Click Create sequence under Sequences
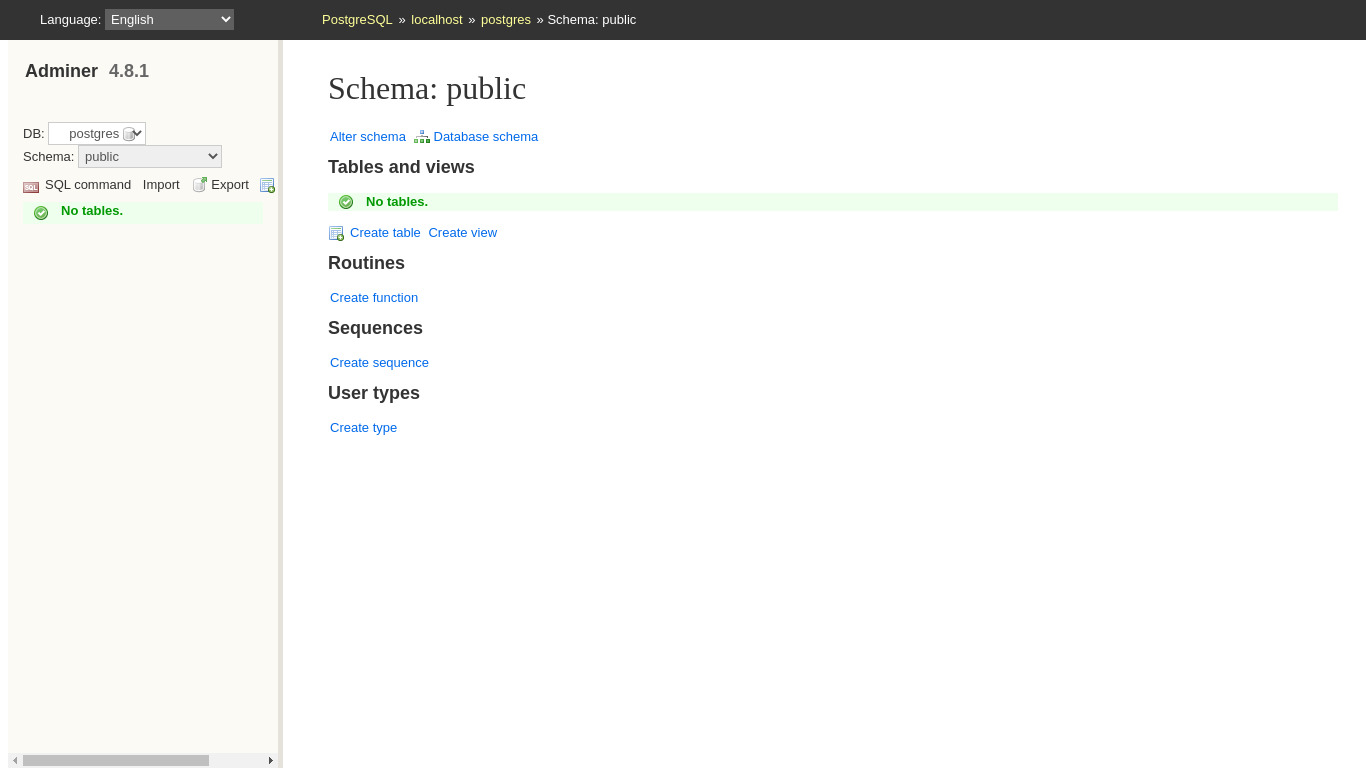The height and width of the screenshot is (768, 1366). pos(379,363)
